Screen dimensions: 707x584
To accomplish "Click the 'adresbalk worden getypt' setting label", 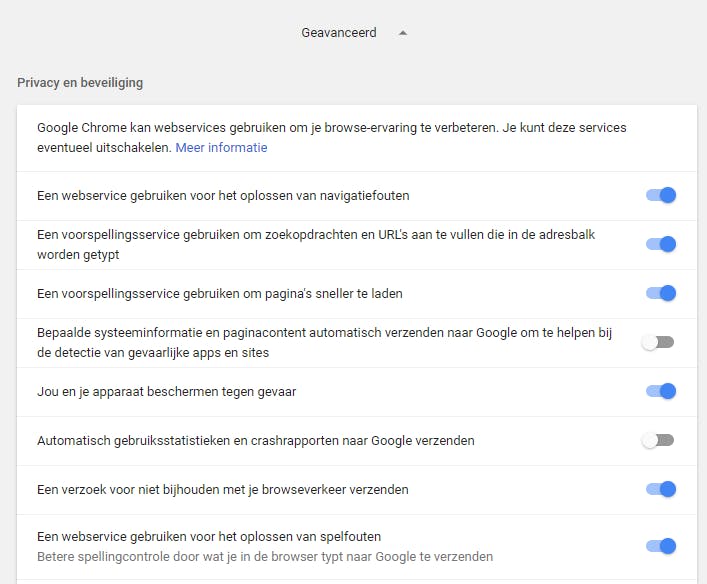I will (x=330, y=244).
